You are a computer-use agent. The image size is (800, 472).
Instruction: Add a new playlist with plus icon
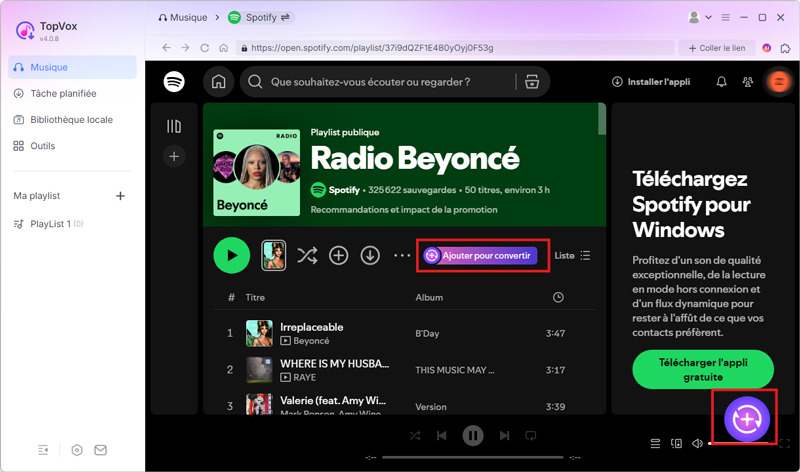pyautogui.click(x=120, y=196)
